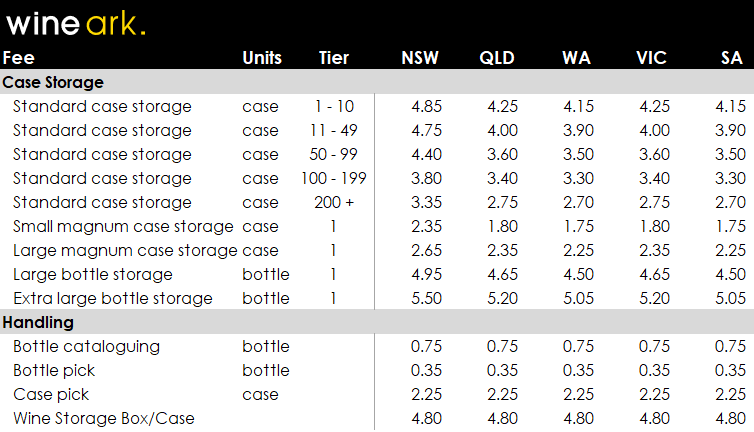Select the WA column header

click(576, 58)
